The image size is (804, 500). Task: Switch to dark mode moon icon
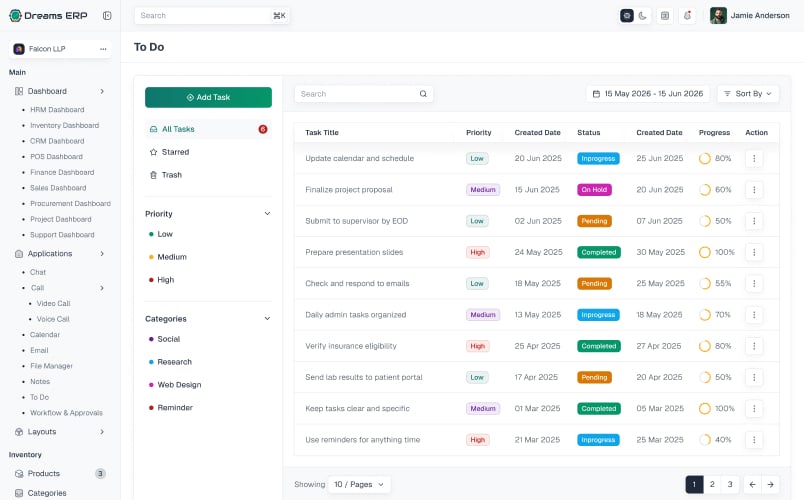coord(642,16)
